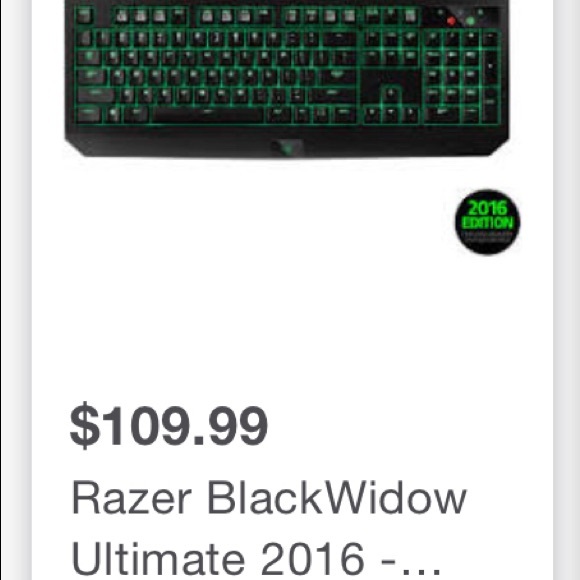Click the red indicator light on keyboard

(x=451, y=21)
